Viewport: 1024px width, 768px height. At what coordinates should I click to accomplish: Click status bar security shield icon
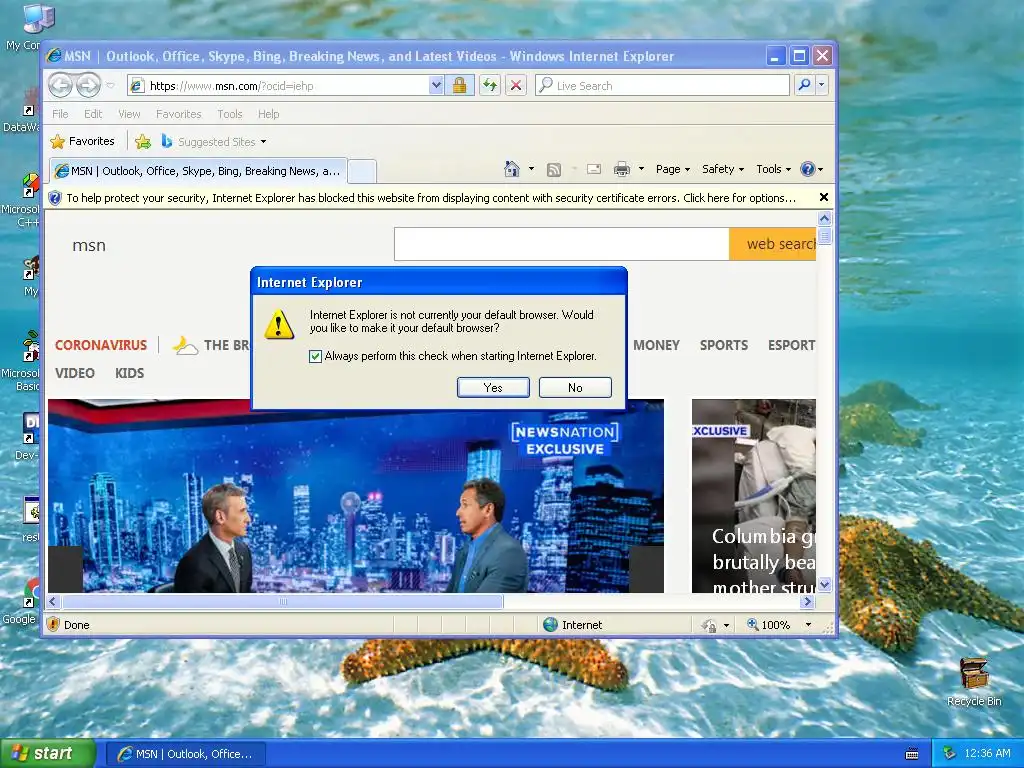(x=54, y=624)
